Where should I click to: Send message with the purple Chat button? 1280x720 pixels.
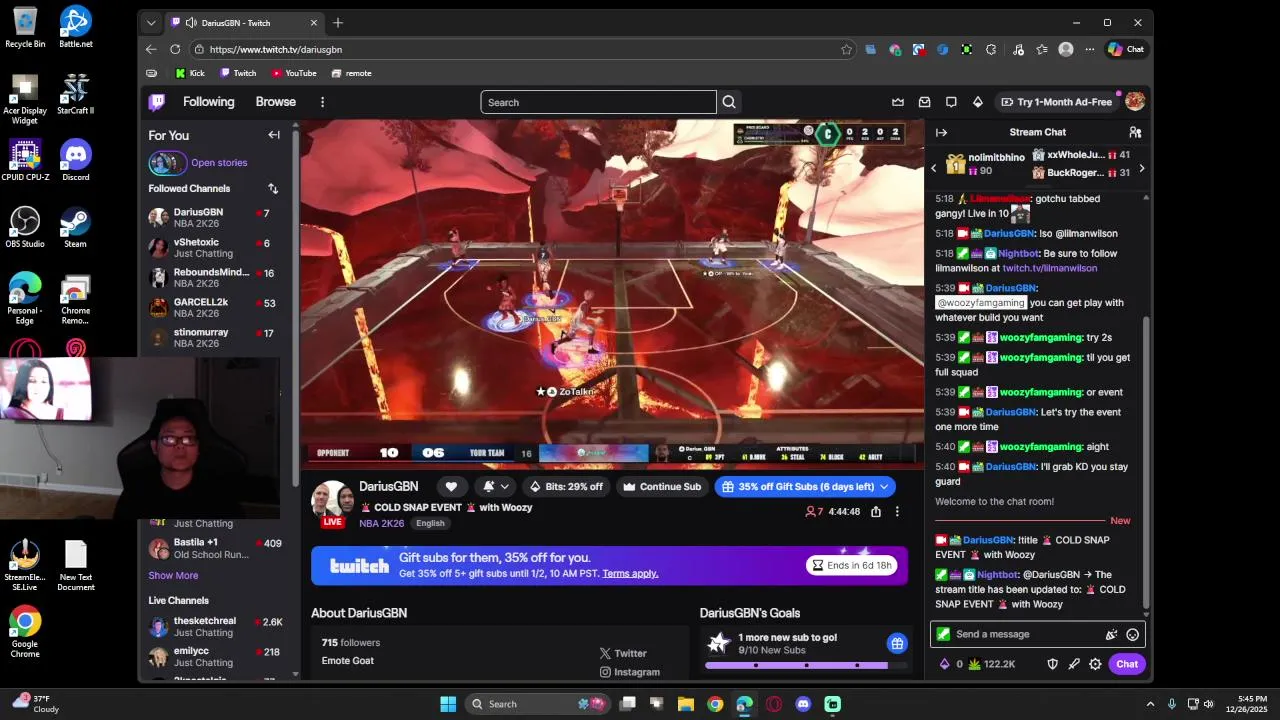(x=1127, y=664)
